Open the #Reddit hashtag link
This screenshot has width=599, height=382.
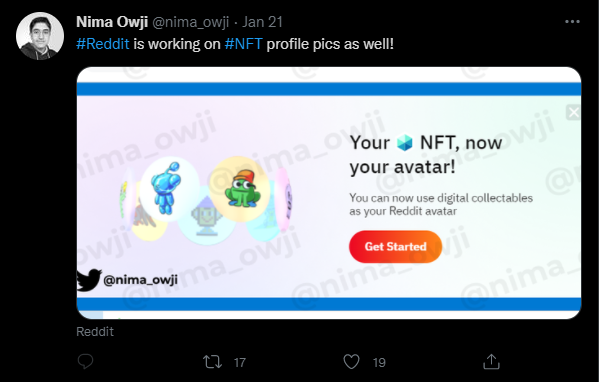(103, 44)
